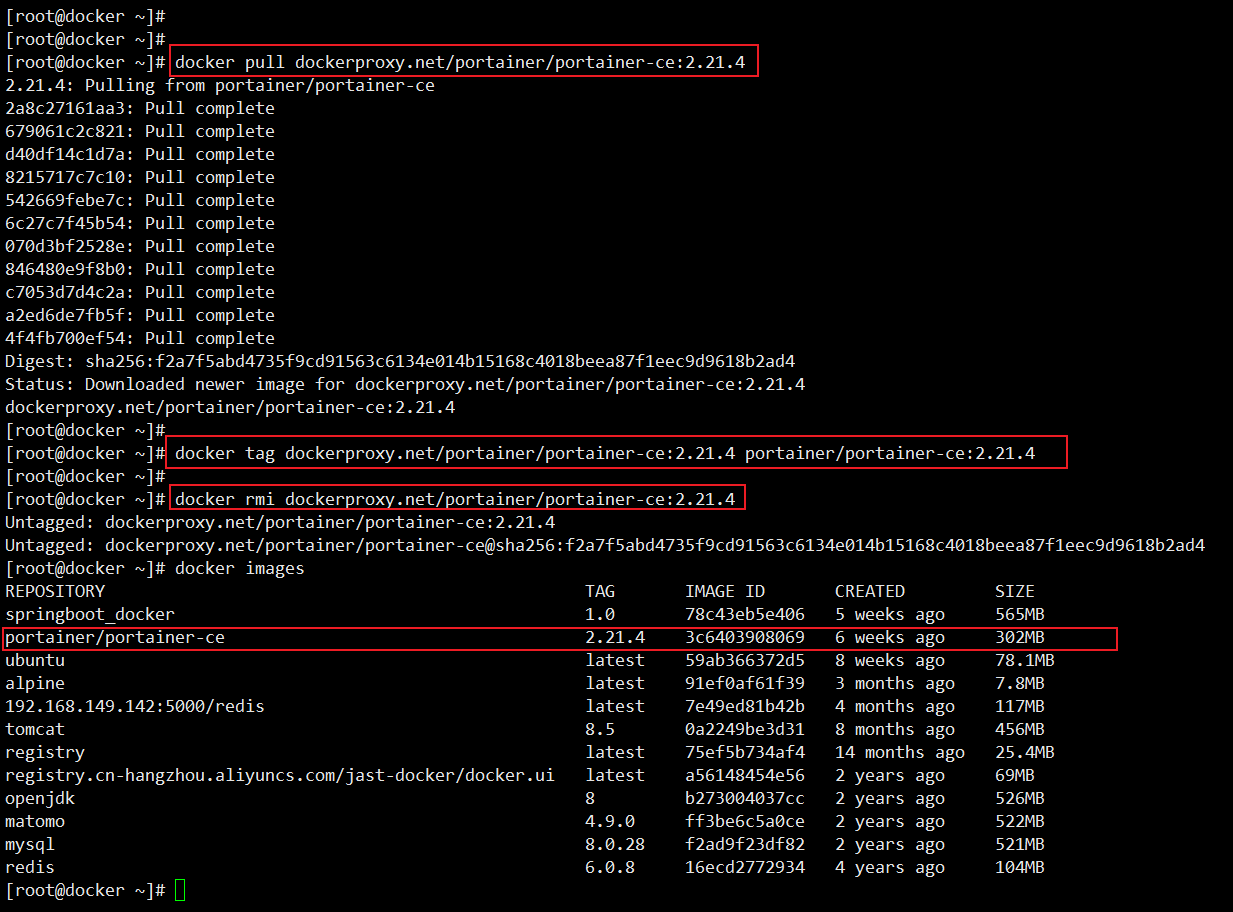Click the tomcat repository name
The height and width of the screenshot is (912, 1233).
click(35, 729)
